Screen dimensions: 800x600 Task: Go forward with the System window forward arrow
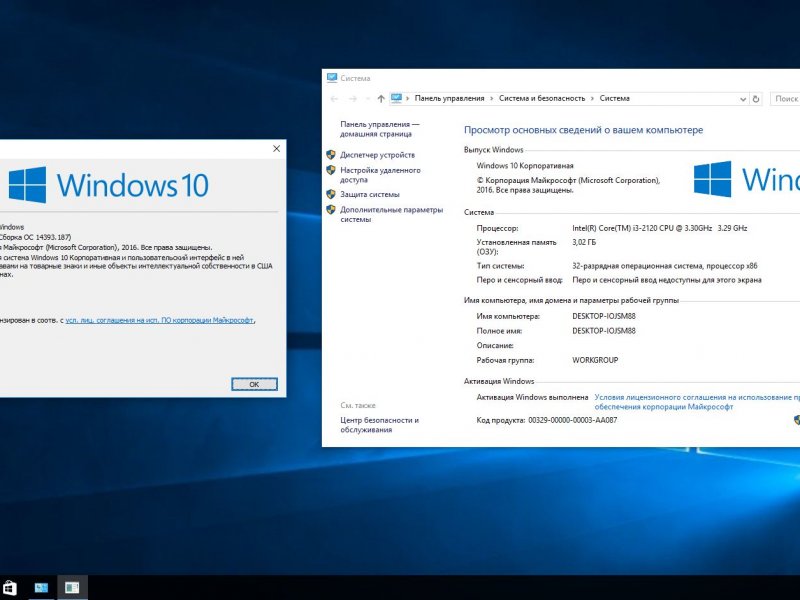click(x=353, y=99)
